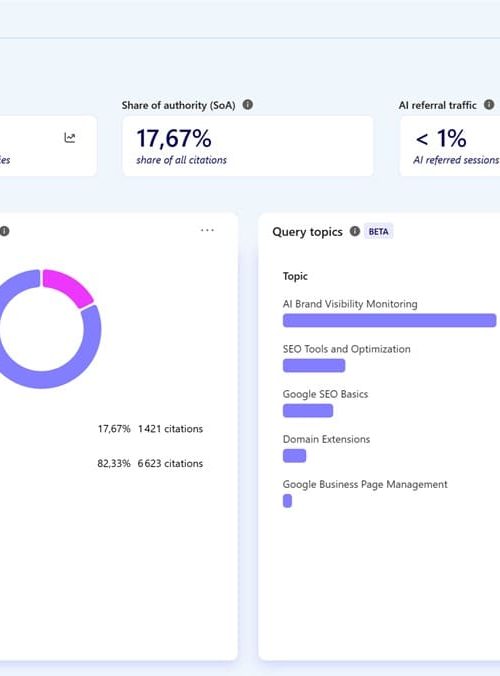Click the Share of authority info icon
This screenshot has height=676, width=500.
pyautogui.click(x=247, y=105)
